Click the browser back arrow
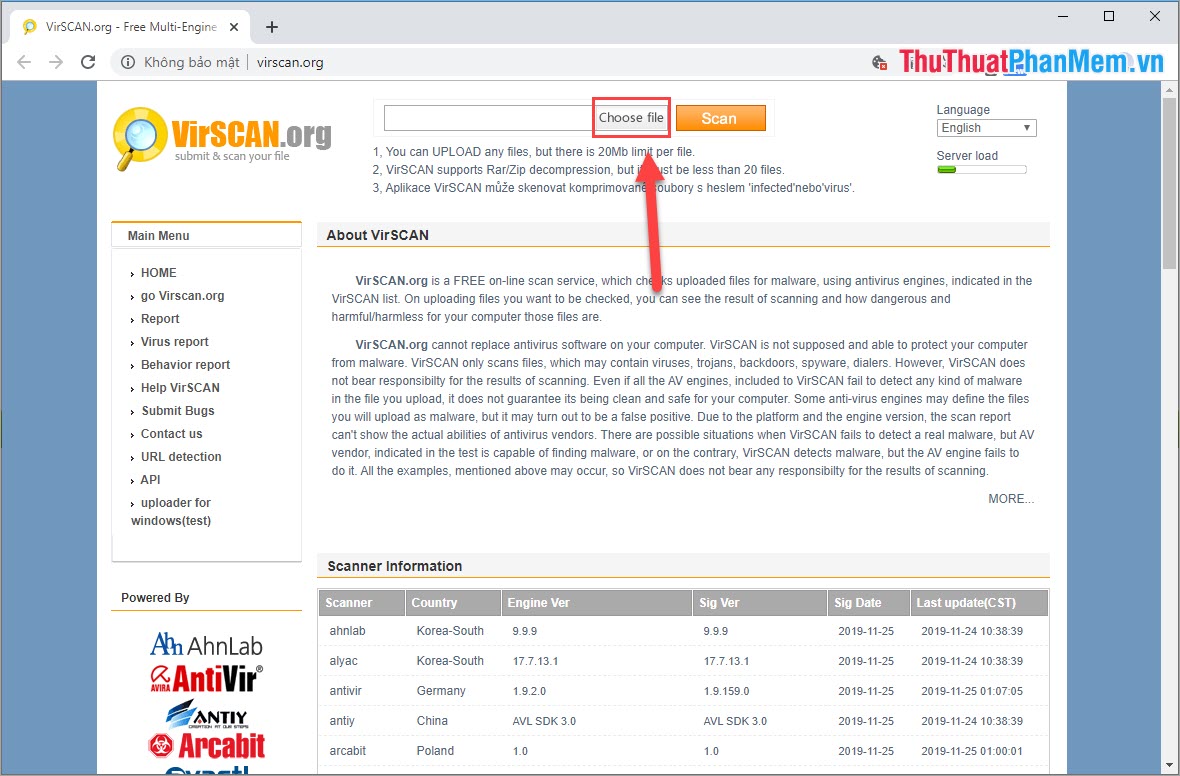 tap(24, 61)
